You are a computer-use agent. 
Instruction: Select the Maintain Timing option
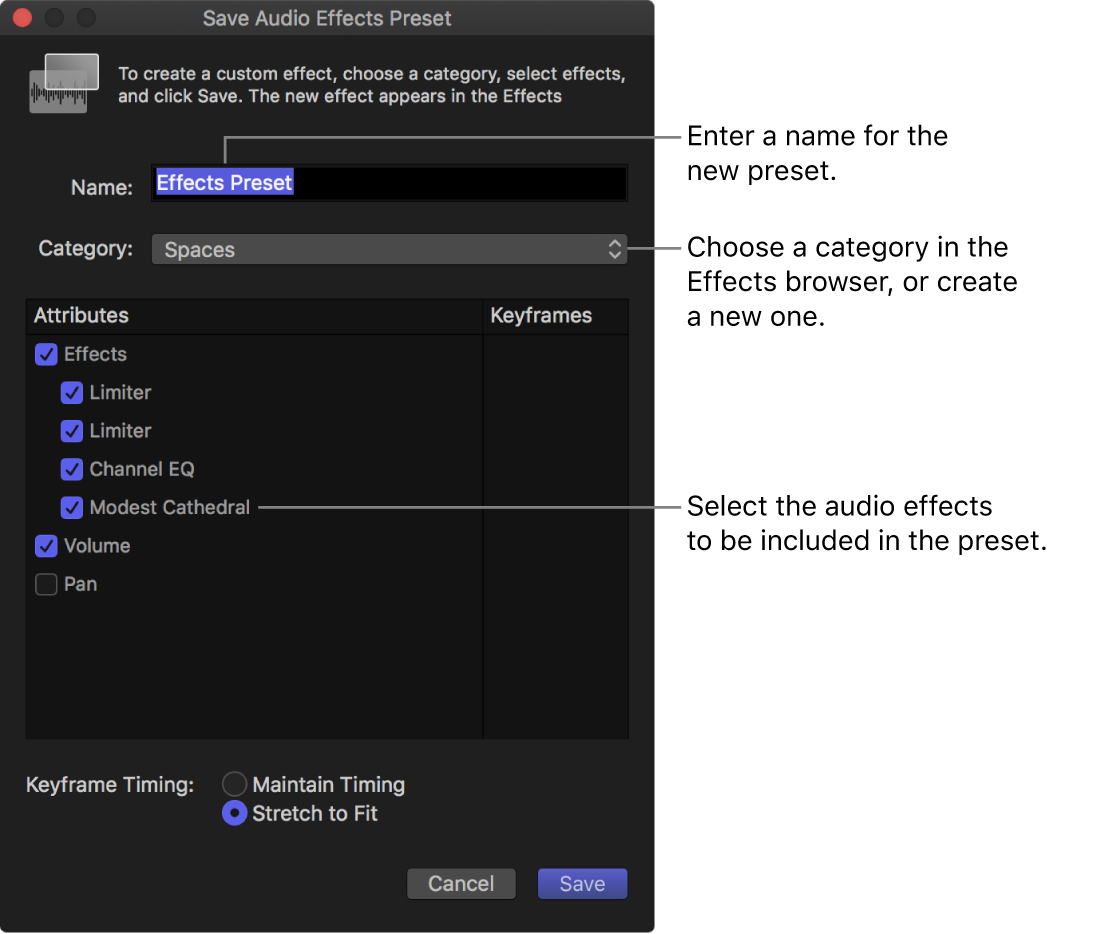234,784
